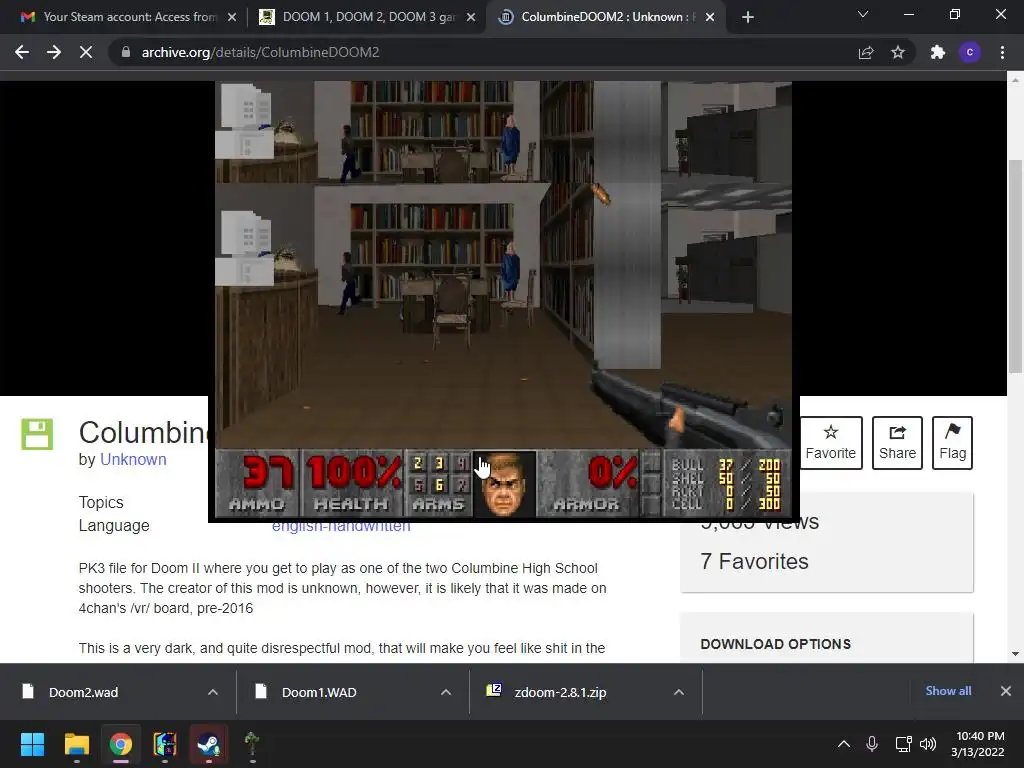This screenshot has height=768, width=1024.
Task: Click the Doom gameplay screenshot image
Action: (503, 300)
